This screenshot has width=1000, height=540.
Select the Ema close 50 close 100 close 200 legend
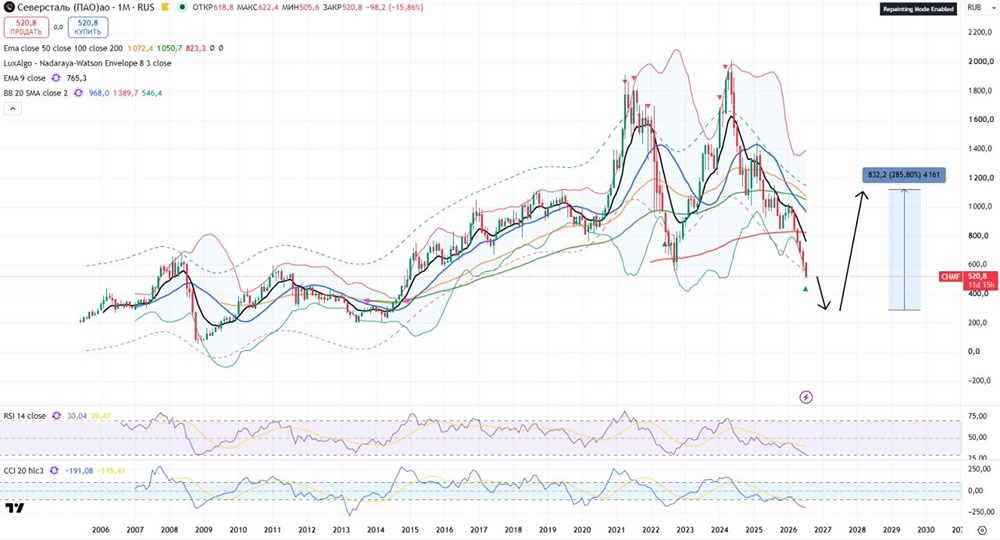pos(64,48)
